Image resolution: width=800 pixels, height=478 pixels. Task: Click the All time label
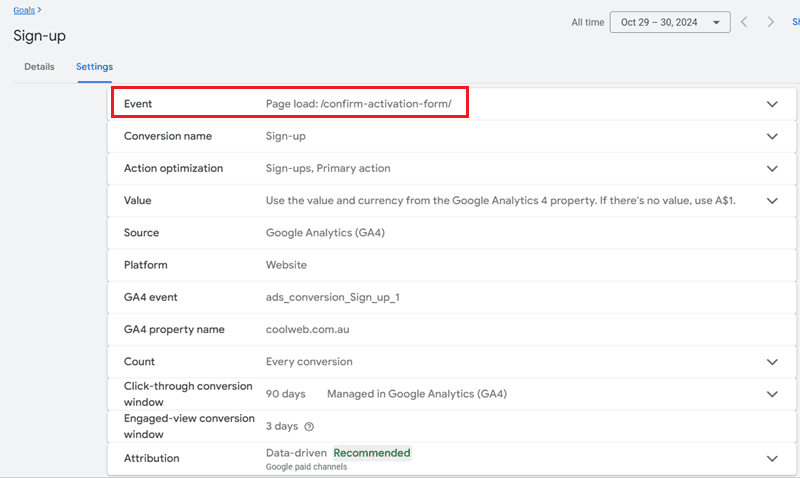click(x=587, y=22)
